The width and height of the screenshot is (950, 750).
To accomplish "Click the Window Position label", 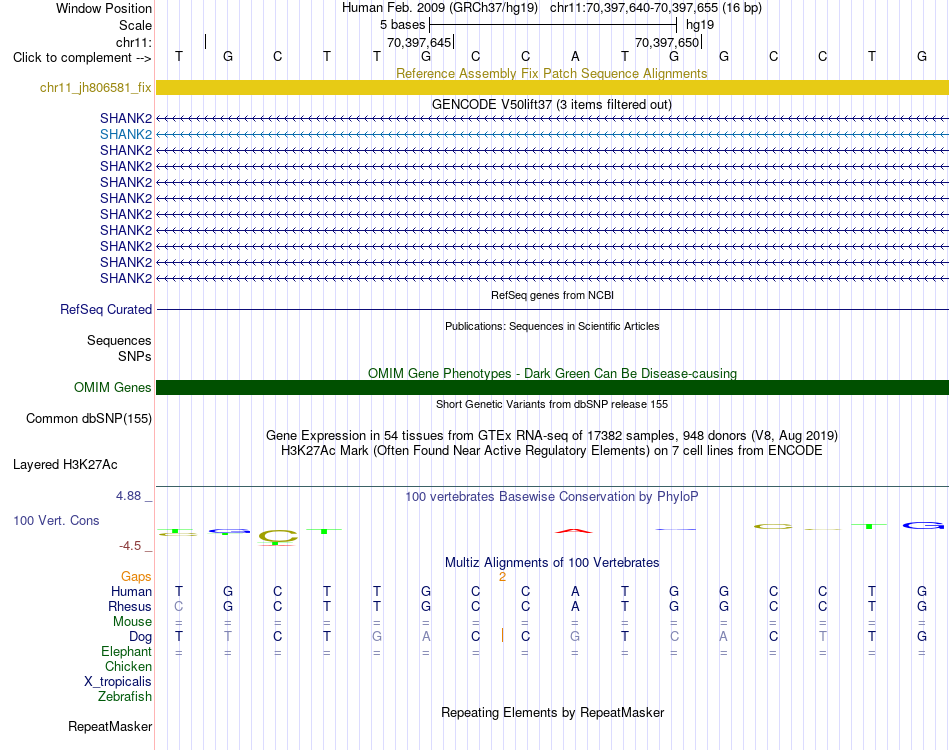I will tap(104, 8).
